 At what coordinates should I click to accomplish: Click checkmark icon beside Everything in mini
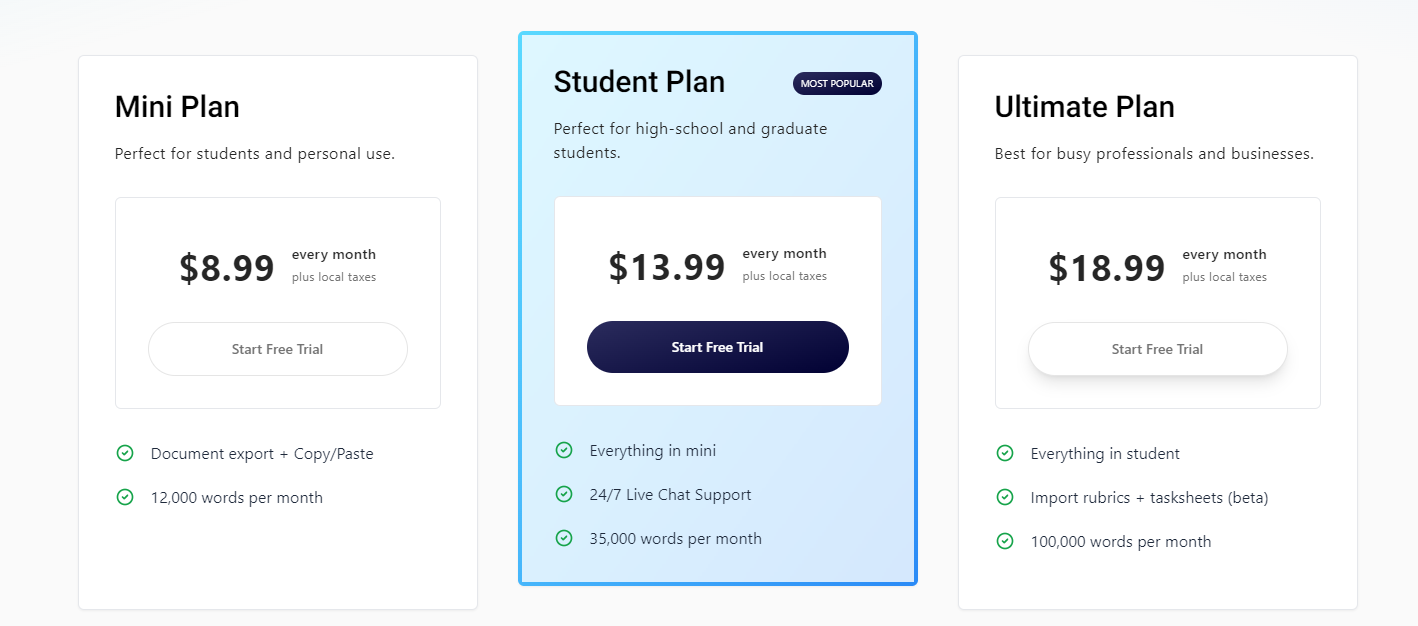pos(564,450)
